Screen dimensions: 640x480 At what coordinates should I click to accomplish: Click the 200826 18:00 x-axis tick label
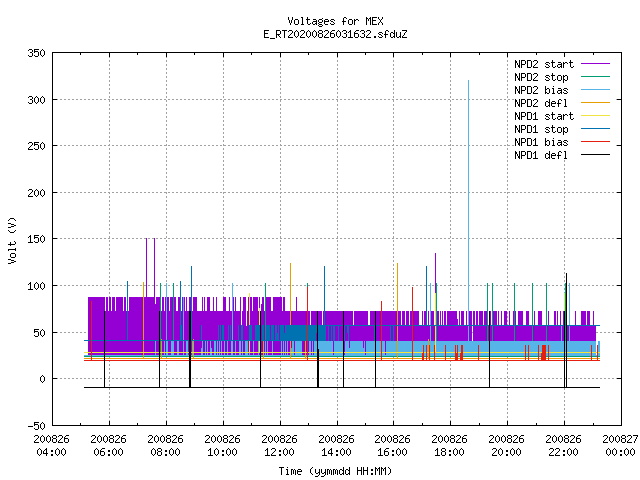click(449, 446)
